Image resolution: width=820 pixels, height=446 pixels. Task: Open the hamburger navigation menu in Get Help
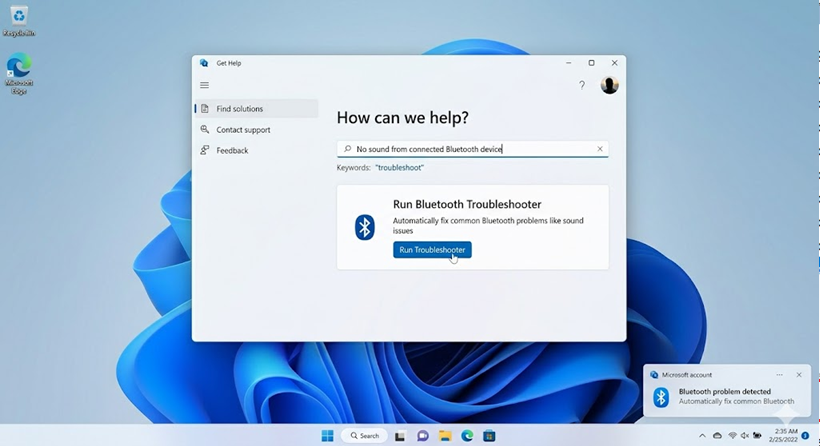click(x=204, y=85)
